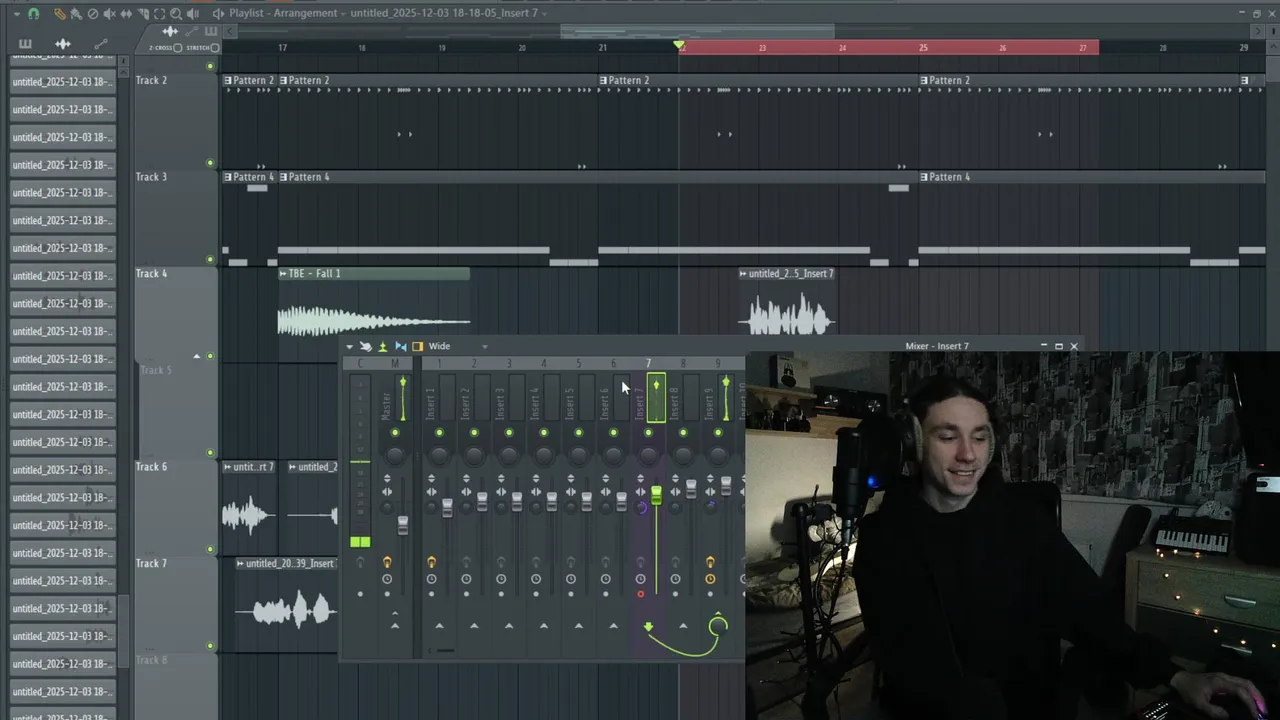This screenshot has width=1280, height=720.
Task: Click the mixer horizontal scrollbar
Action: pos(445,650)
